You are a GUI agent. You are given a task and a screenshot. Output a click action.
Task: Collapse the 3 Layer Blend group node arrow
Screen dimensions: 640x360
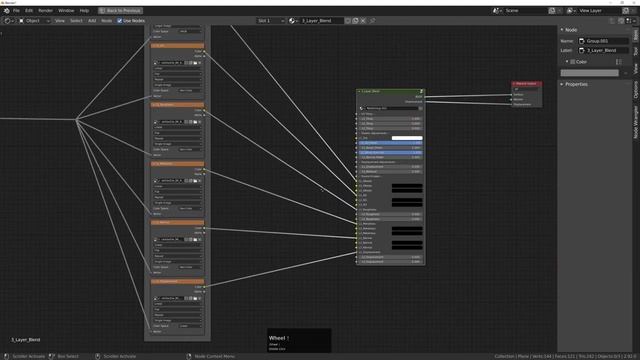pos(359,91)
